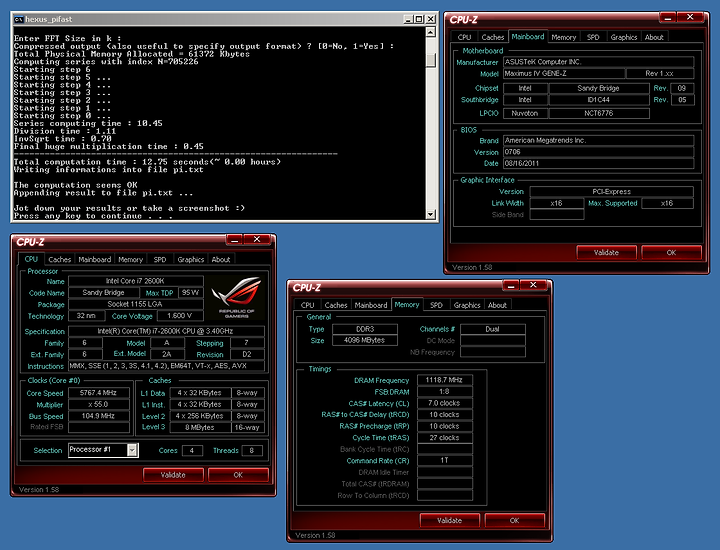The height and width of the screenshot is (550, 720).
Task: Click the console scrollbar down arrow
Action: tap(430, 214)
